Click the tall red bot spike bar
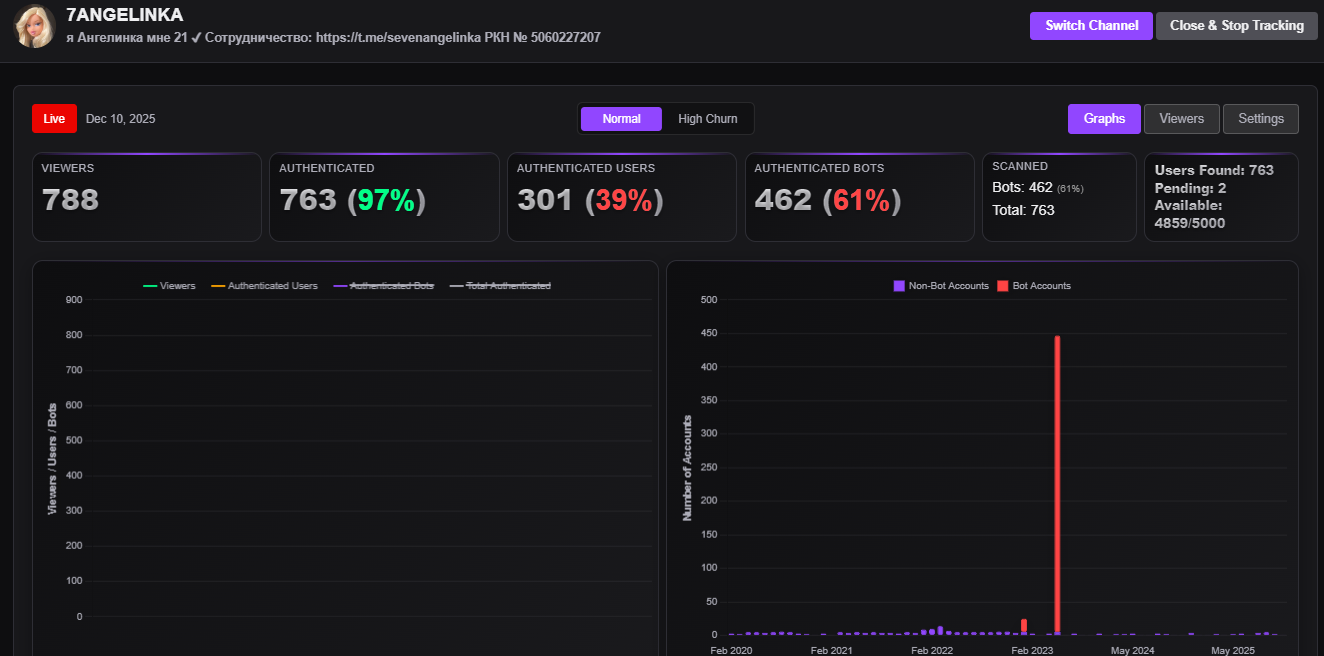This screenshot has width=1324, height=656. click(1057, 485)
